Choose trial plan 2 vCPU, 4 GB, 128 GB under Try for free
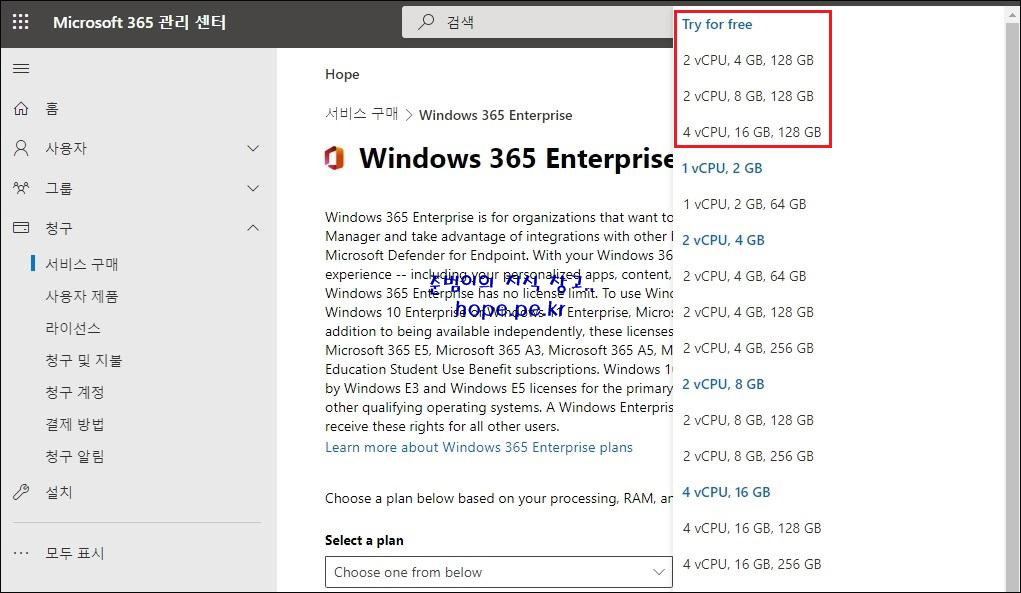Screen dimensions: 1021x593 tap(748, 60)
